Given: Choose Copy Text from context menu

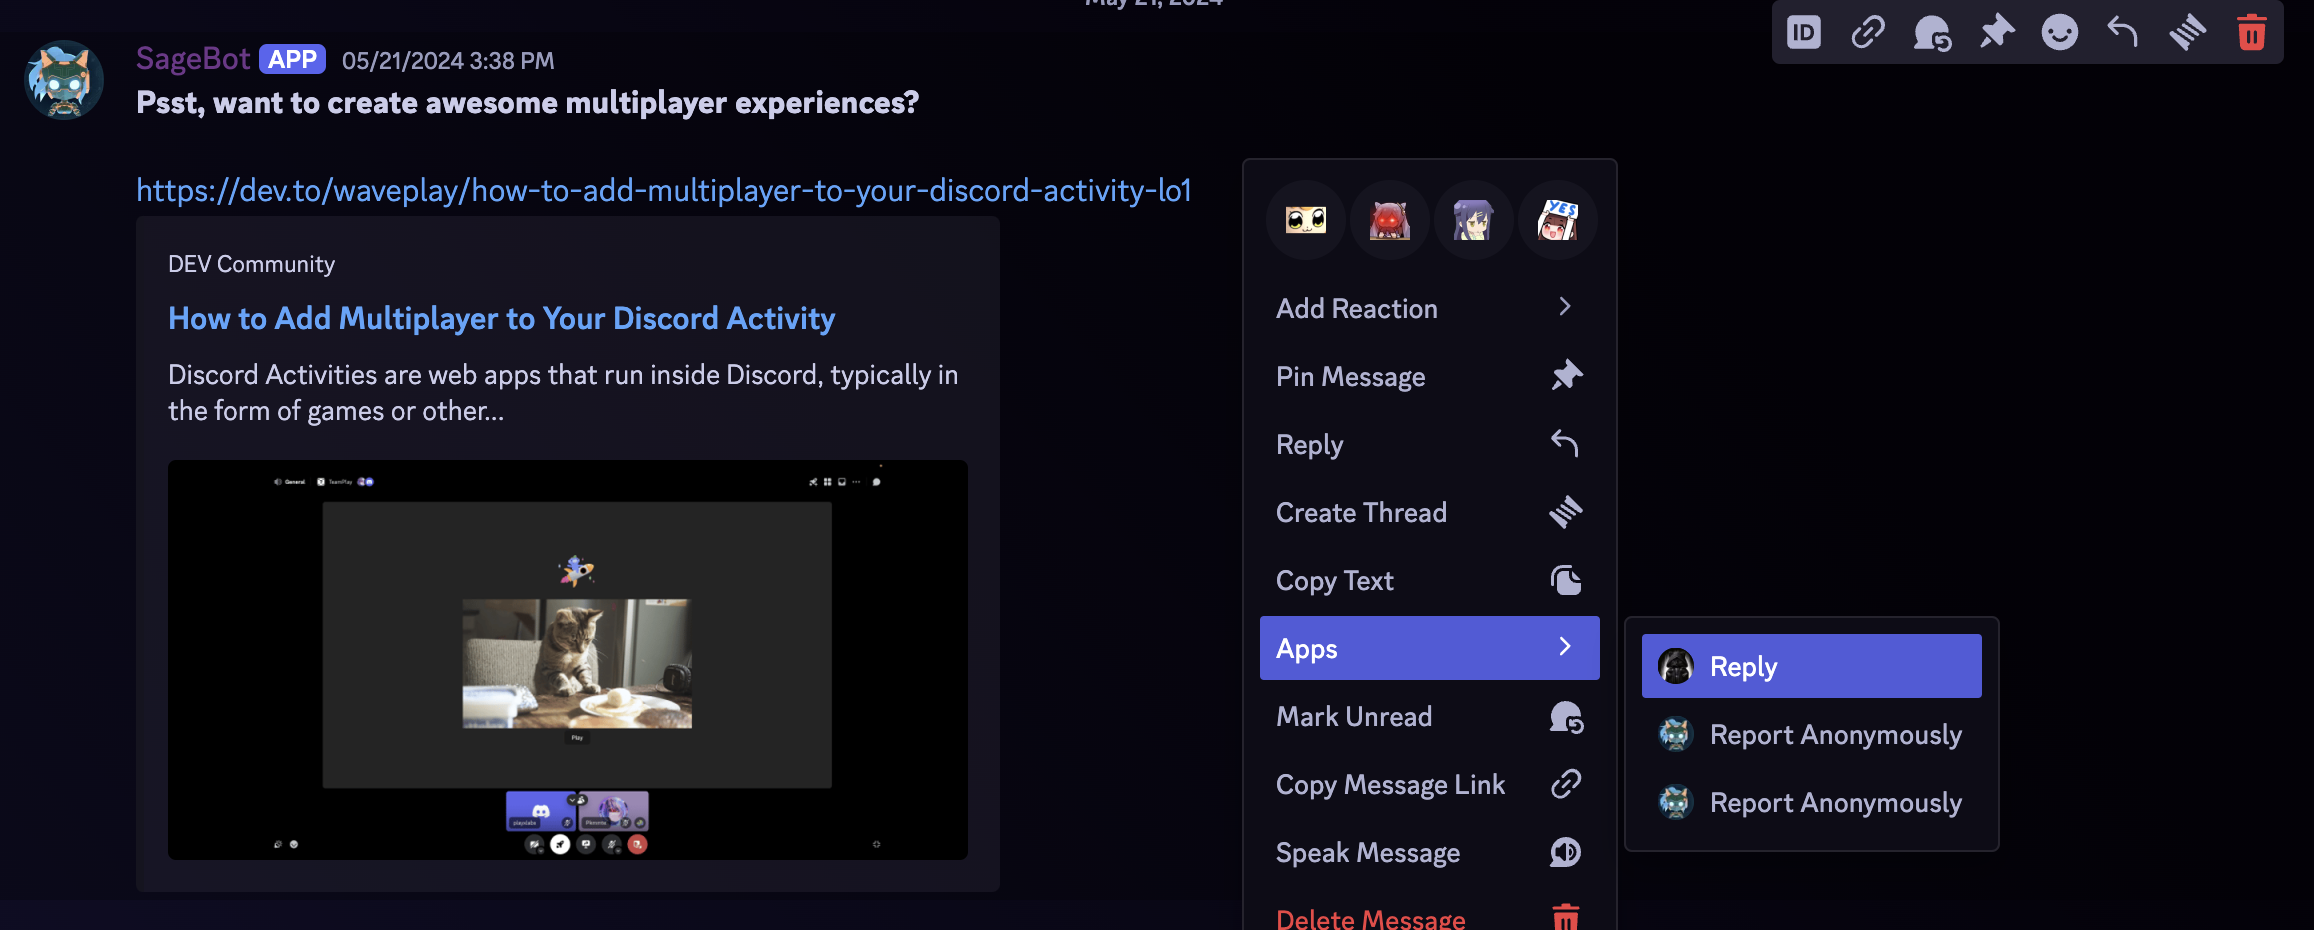Looking at the screenshot, I should pyautogui.click(x=1430, y=580).
